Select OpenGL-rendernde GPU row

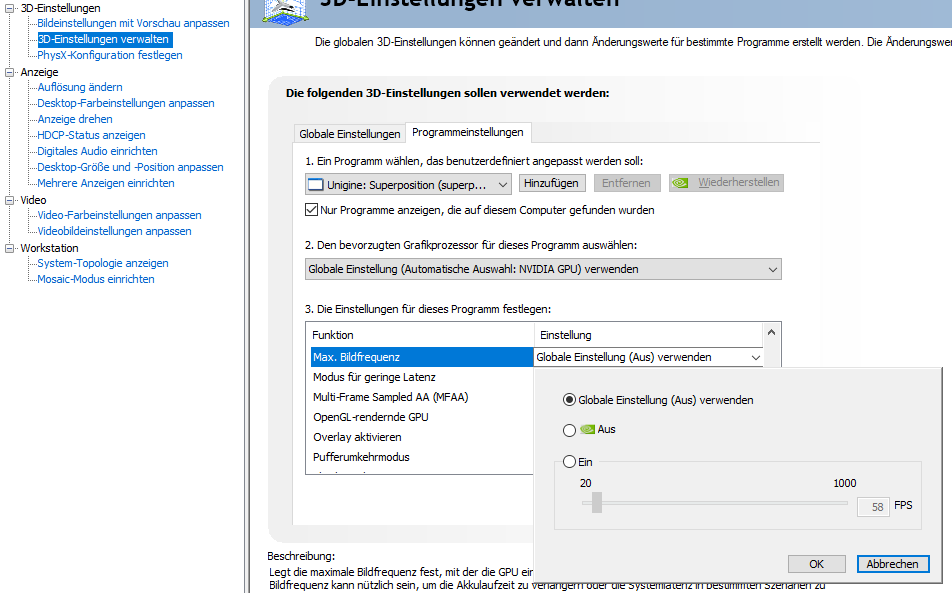421,417
